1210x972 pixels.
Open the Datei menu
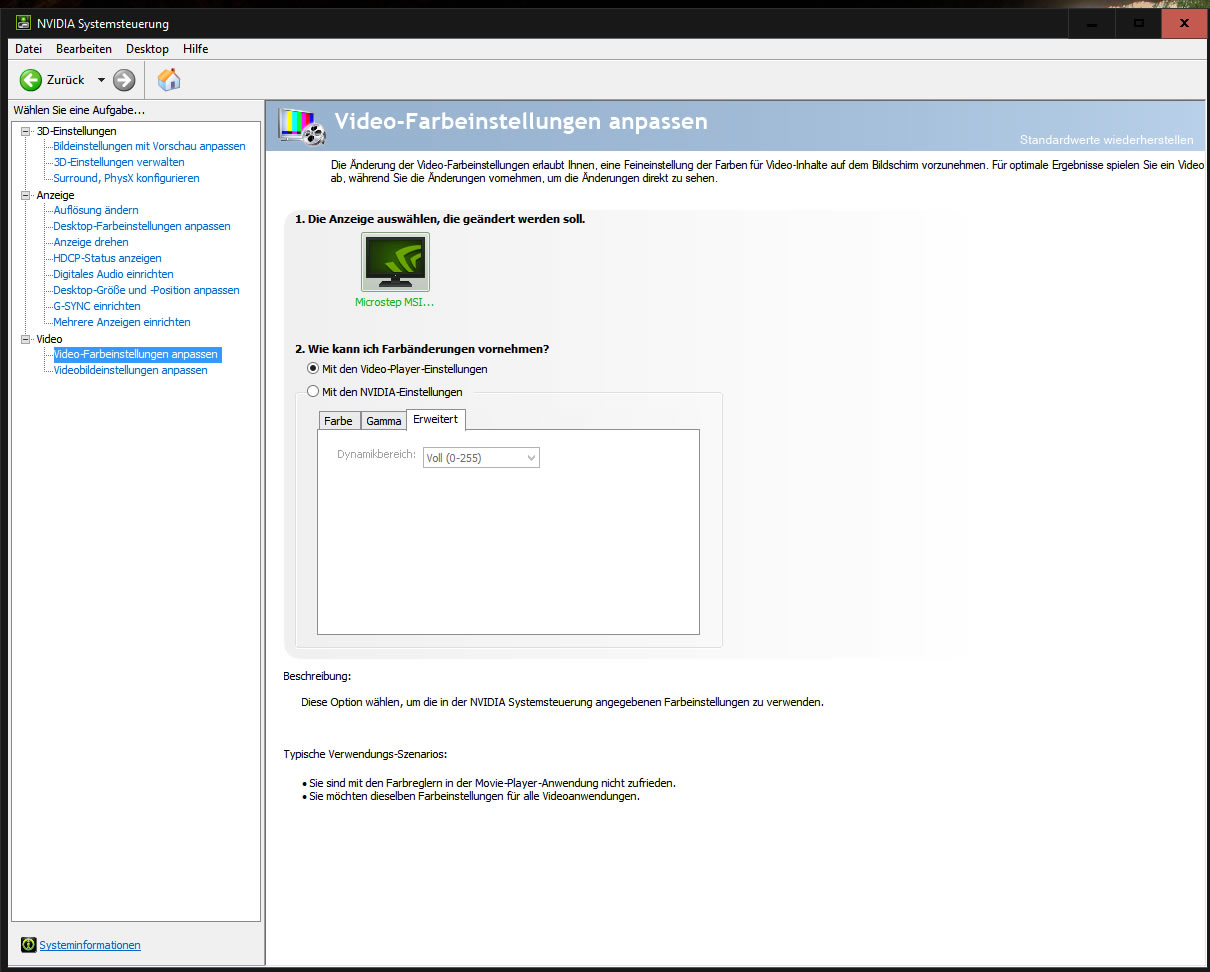click(x=29, y=49)
